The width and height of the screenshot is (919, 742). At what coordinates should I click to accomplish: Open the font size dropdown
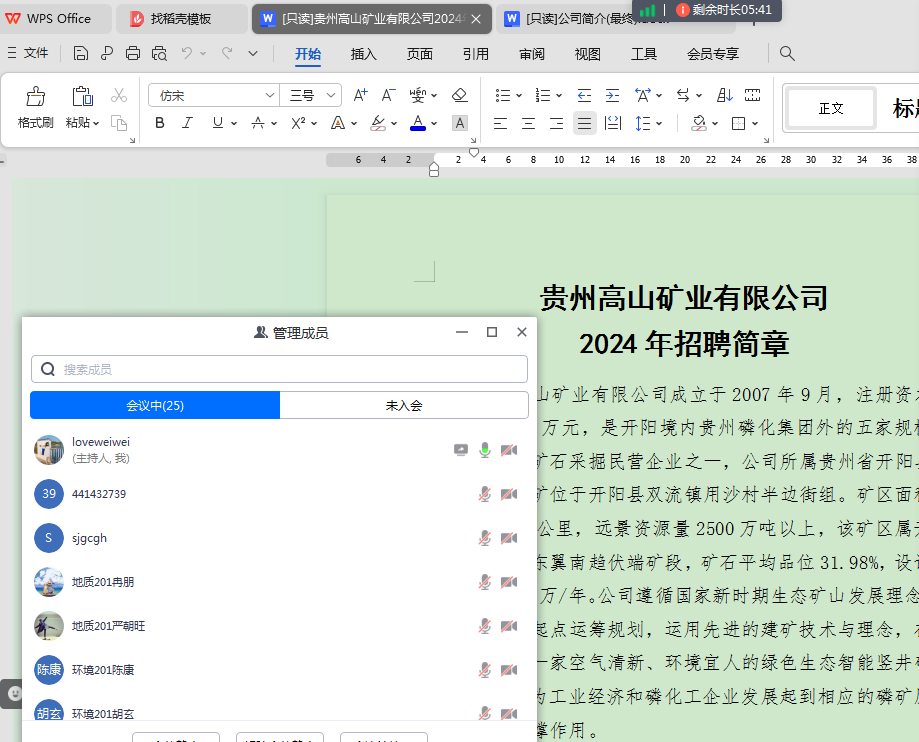pyautogui.click(x=331, y=95)
